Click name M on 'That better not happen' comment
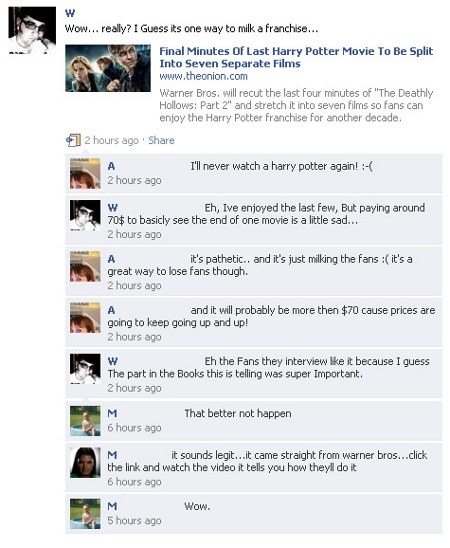This screenshot has width=450, height=548. 112,413
